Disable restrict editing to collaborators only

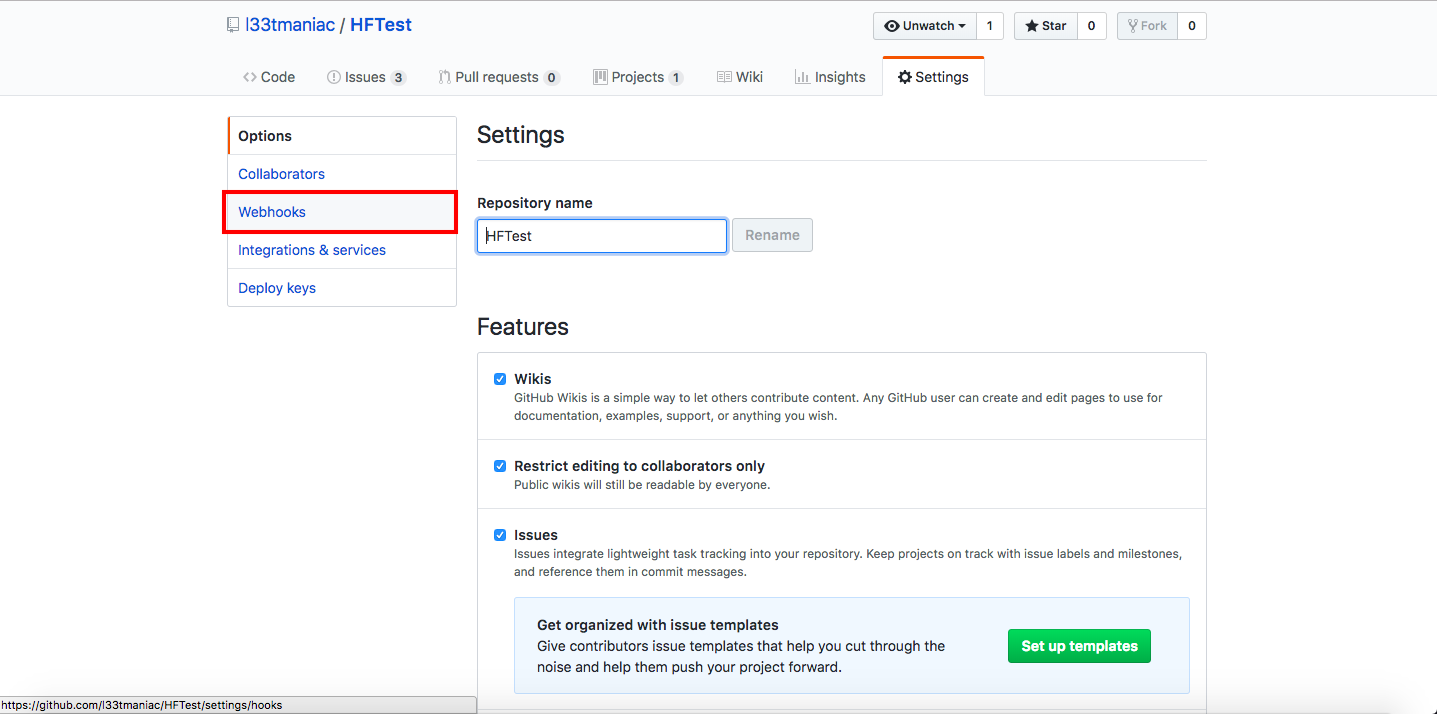(500, 466)
